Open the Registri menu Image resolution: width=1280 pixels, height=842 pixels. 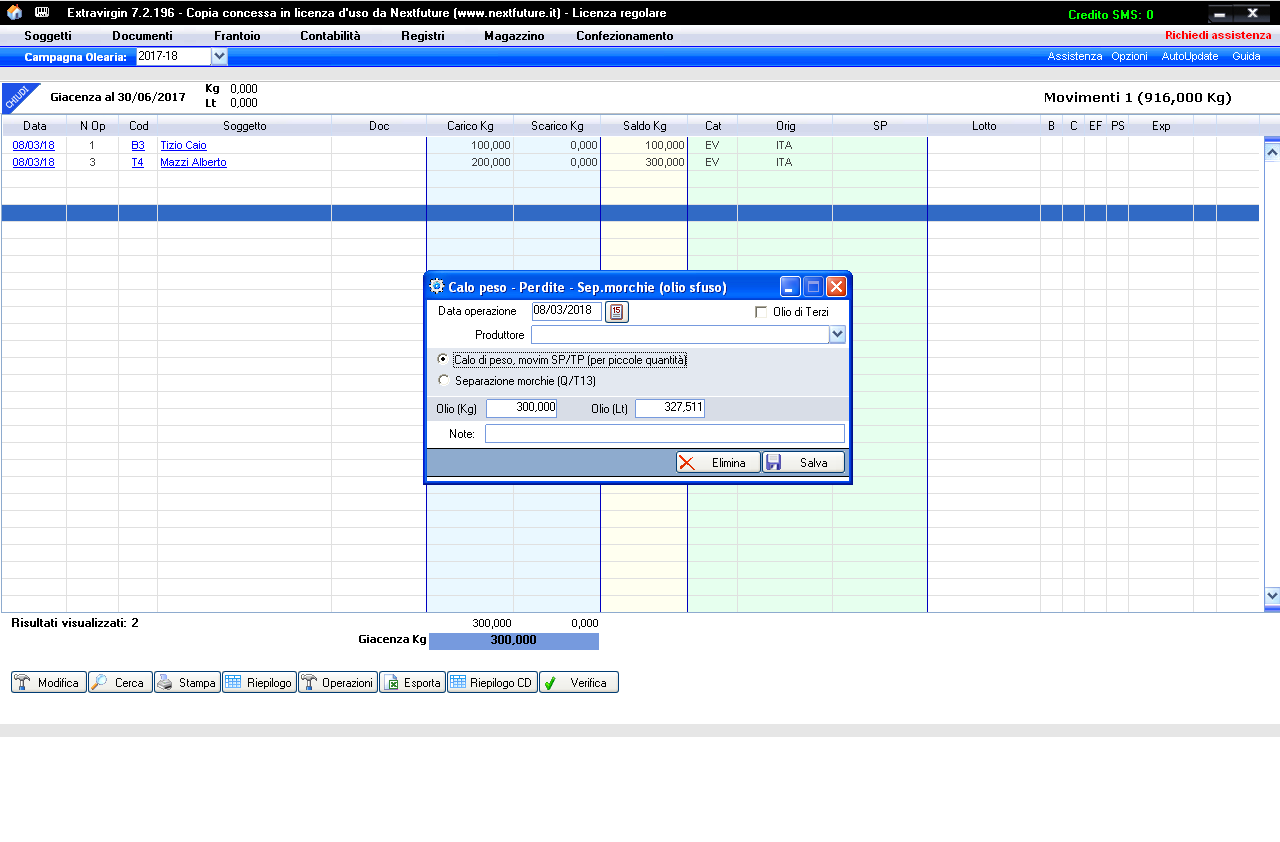point(423,36)
